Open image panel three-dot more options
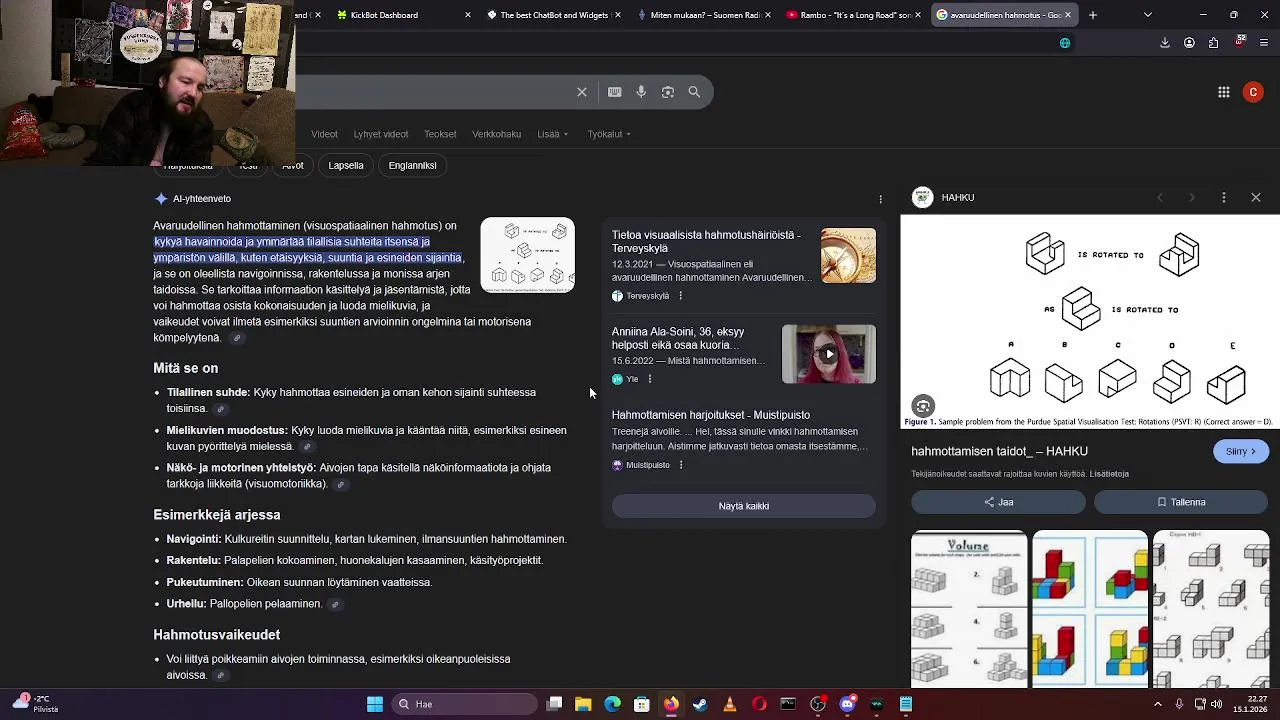This screenshot has height=720, width=1280. pyautogui.click(x=1224, y=198)
